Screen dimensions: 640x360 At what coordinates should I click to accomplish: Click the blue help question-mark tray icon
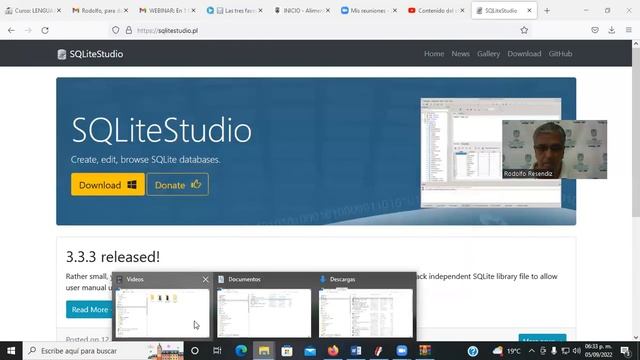pos(473,351)
